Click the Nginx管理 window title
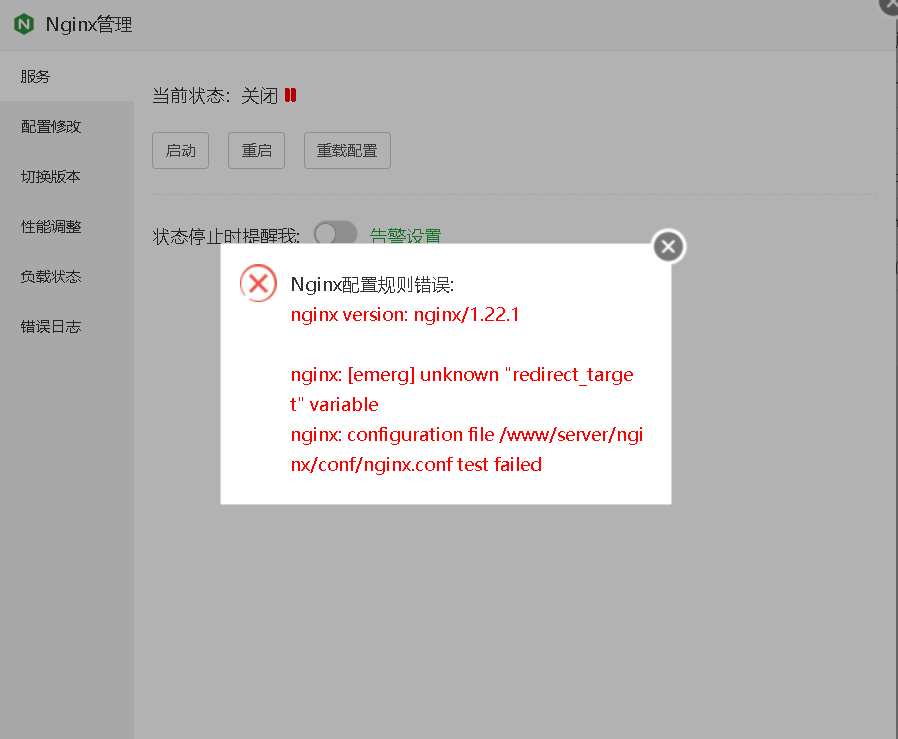This screenshot has height=739, width=898. [x=89, y=25]
